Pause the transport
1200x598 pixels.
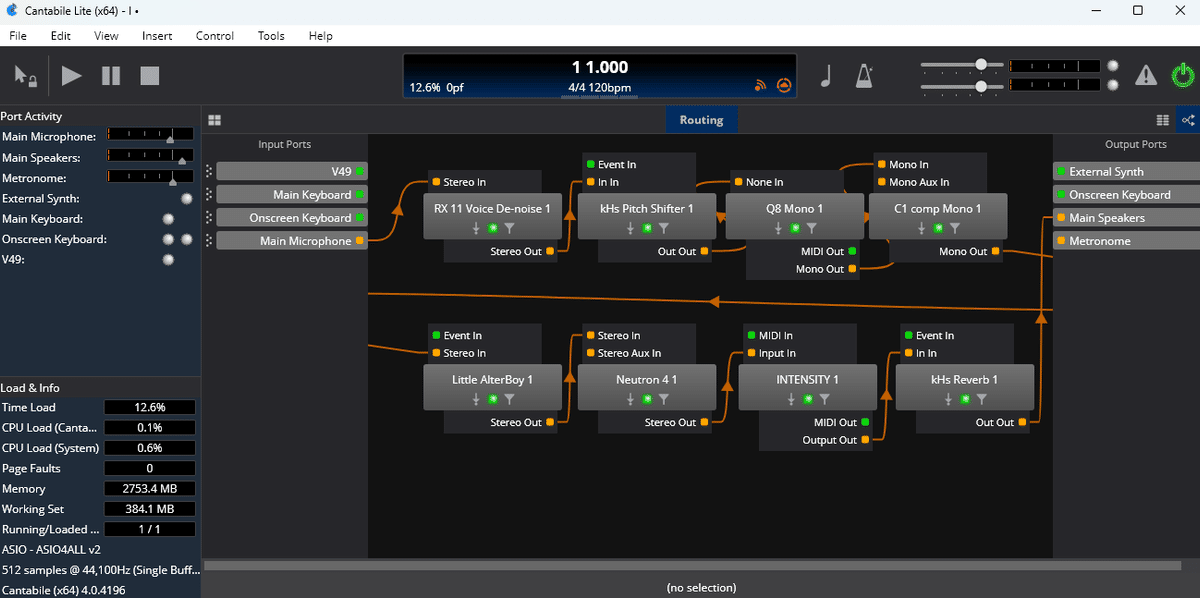point(111,75)
